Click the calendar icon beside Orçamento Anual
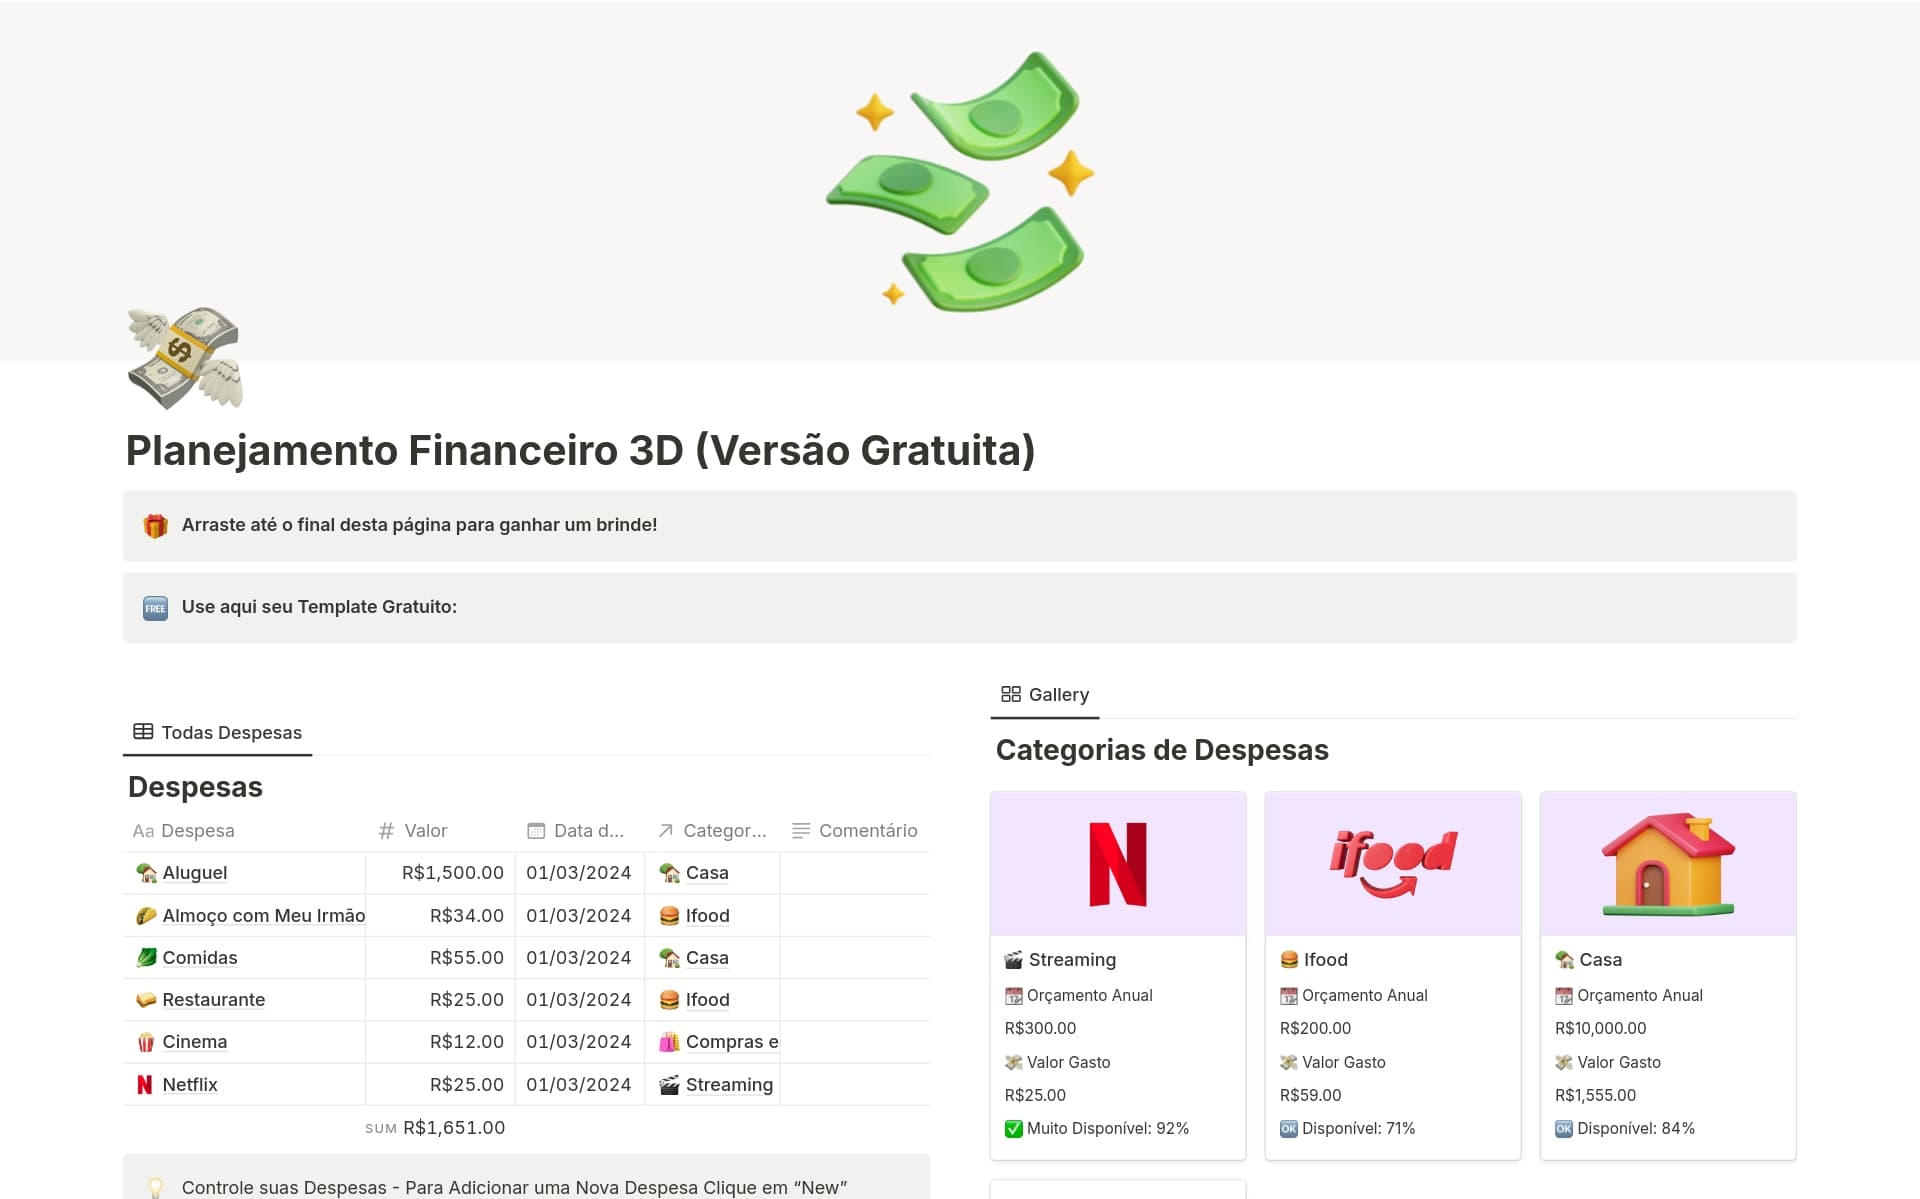Screen dimensions: 1920x1199 tap(1012, 995)
